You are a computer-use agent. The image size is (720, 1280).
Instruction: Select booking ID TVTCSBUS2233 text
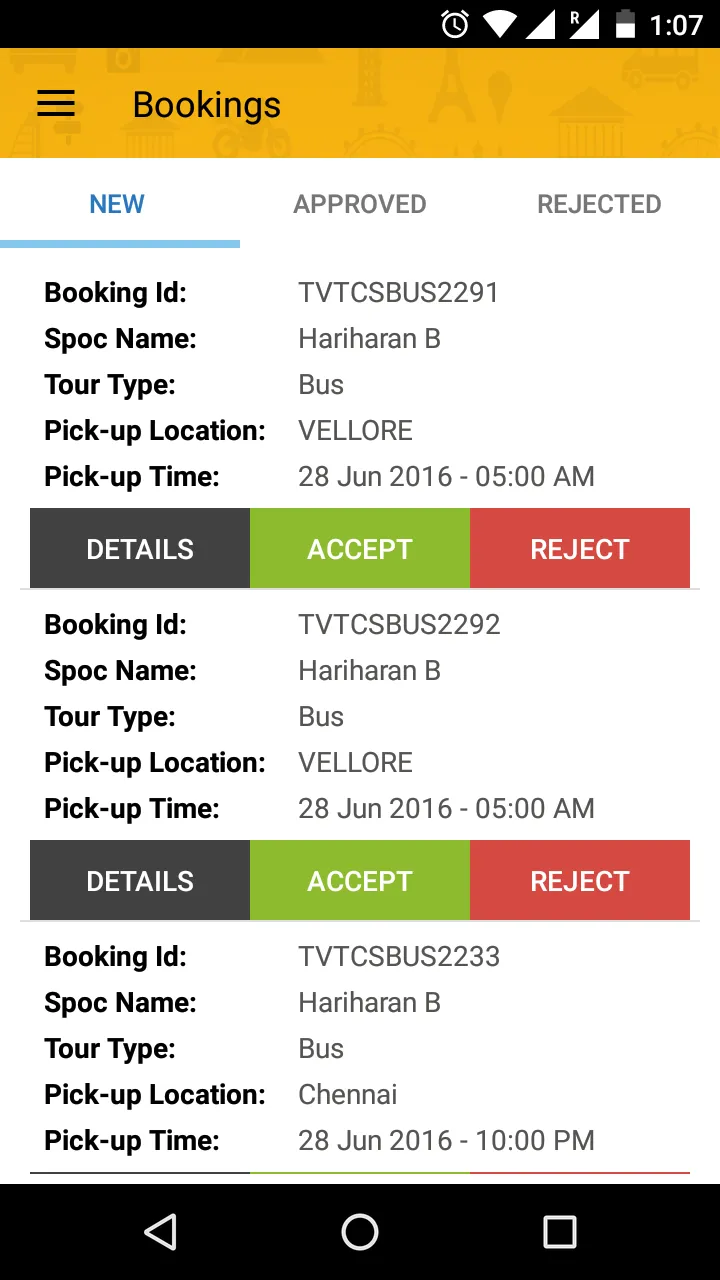pyautogui.click(x=399, y=956)
